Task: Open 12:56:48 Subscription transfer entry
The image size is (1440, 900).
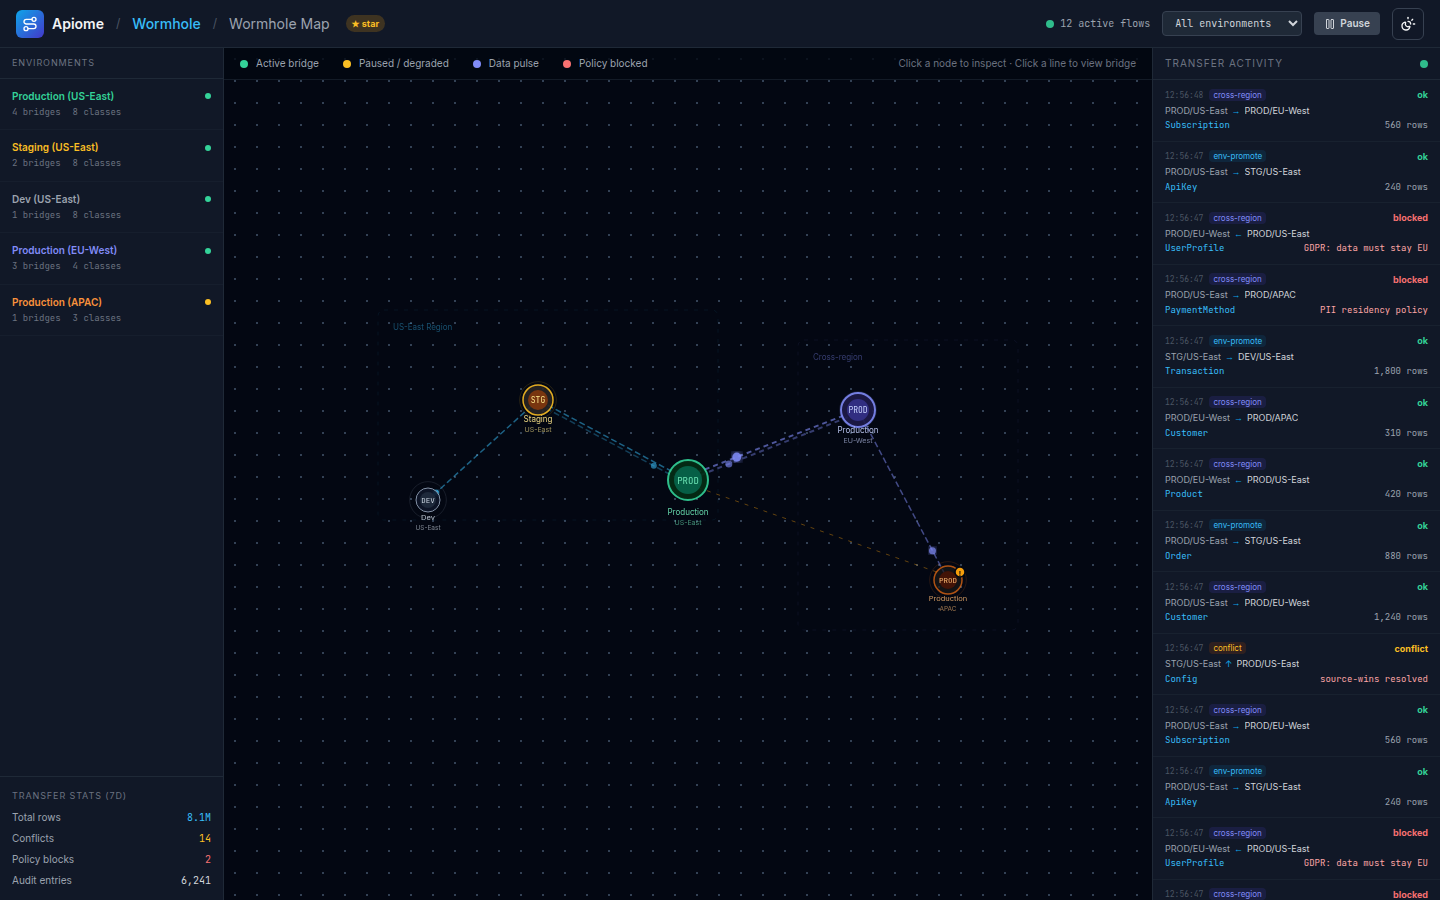Action: pyautogui.click(x=1296, y=110)
